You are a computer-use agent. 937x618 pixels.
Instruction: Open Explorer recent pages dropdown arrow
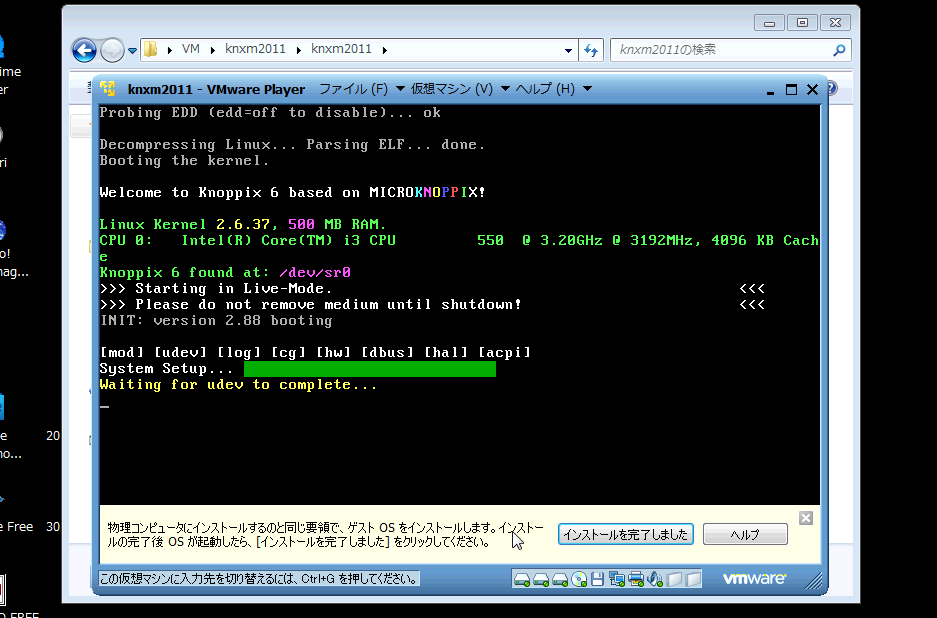[x=132, y=51]
